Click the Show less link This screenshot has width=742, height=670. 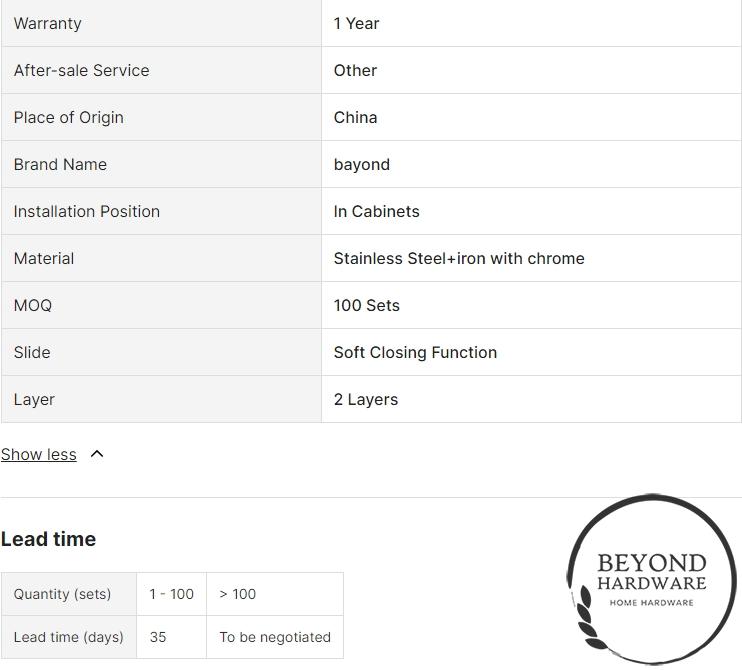[x=38, y=454]
